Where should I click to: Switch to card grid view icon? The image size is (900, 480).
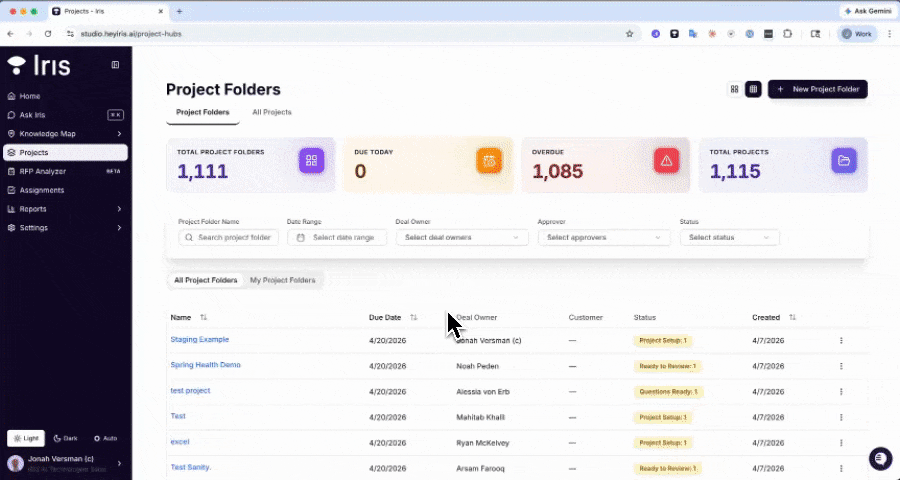[734, 89]
